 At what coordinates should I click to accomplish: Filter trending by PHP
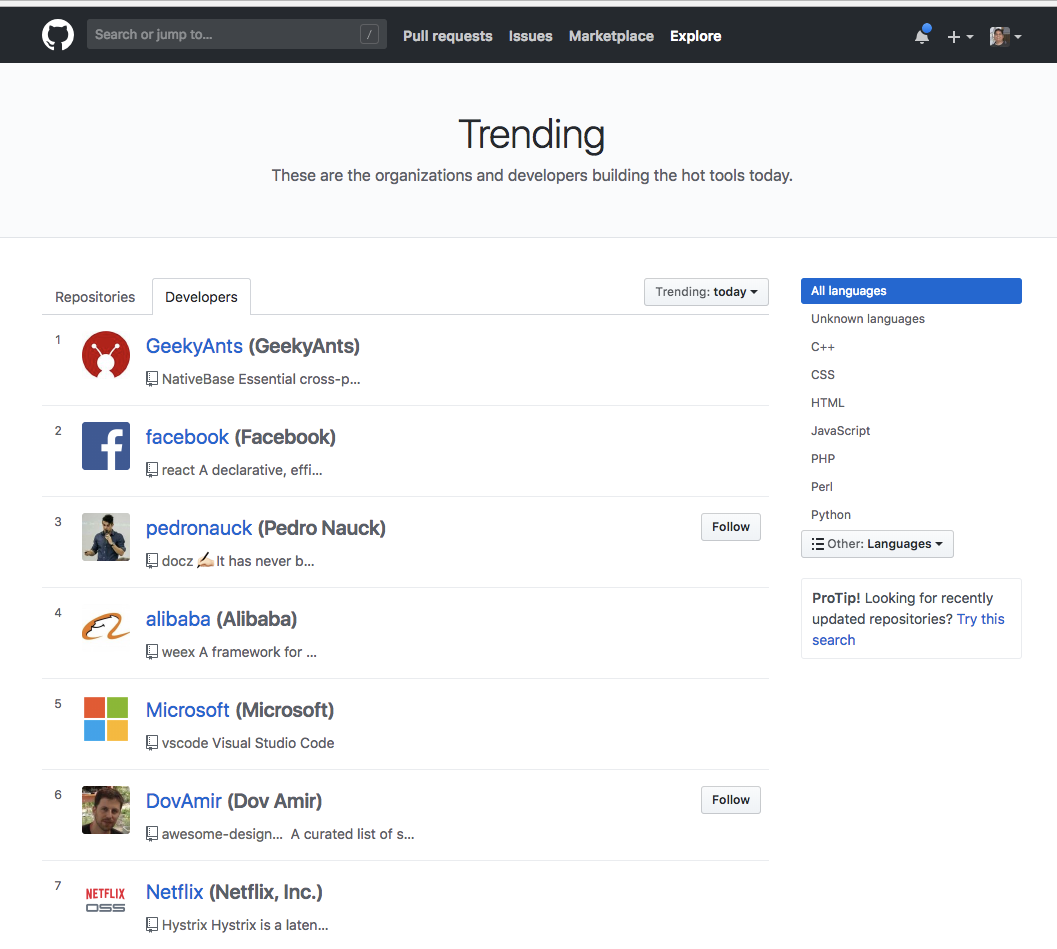click(x=822, y=459)
